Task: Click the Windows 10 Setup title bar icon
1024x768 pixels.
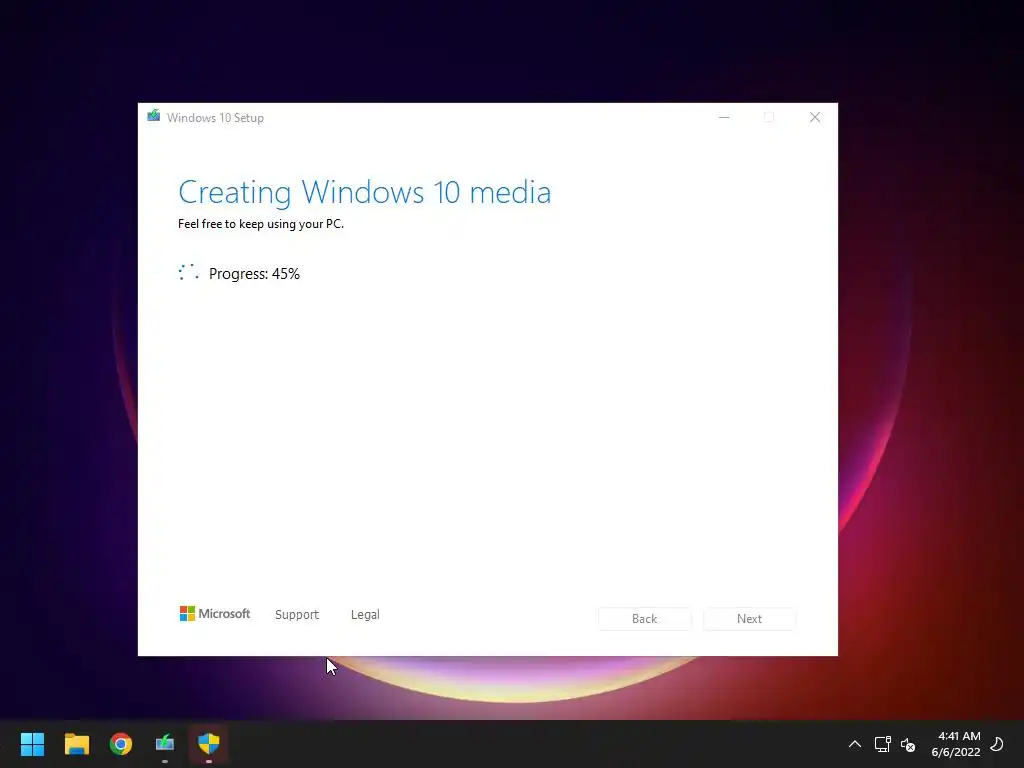Action: [153, 116]
